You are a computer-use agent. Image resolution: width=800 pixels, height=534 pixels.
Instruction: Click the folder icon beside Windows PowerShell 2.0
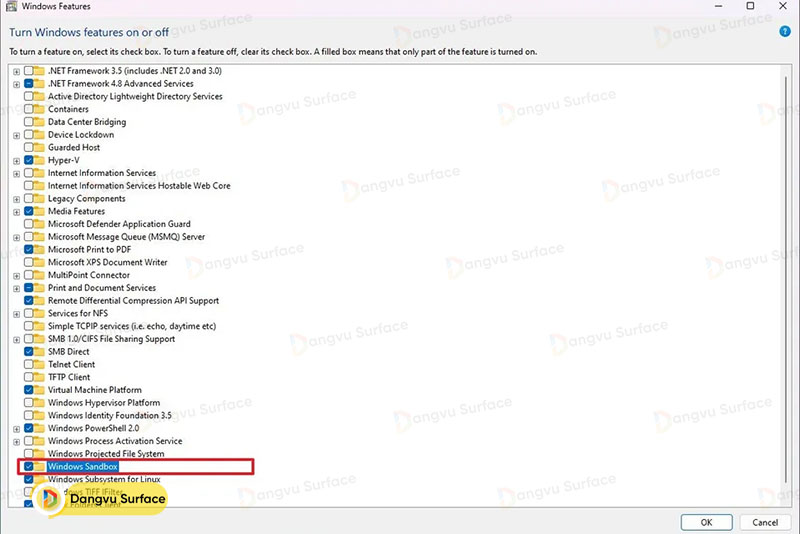coord(39,428)
